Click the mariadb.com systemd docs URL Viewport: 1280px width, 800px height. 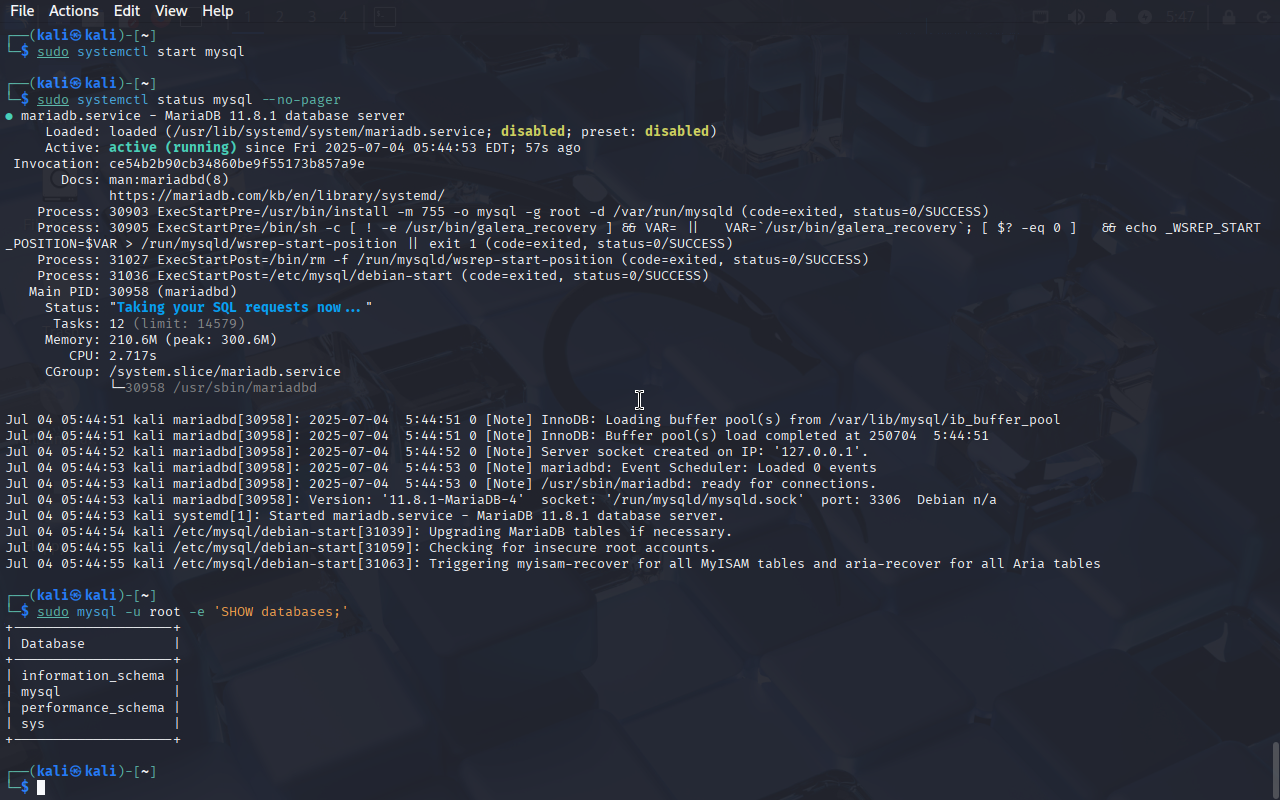click(277, 196)
